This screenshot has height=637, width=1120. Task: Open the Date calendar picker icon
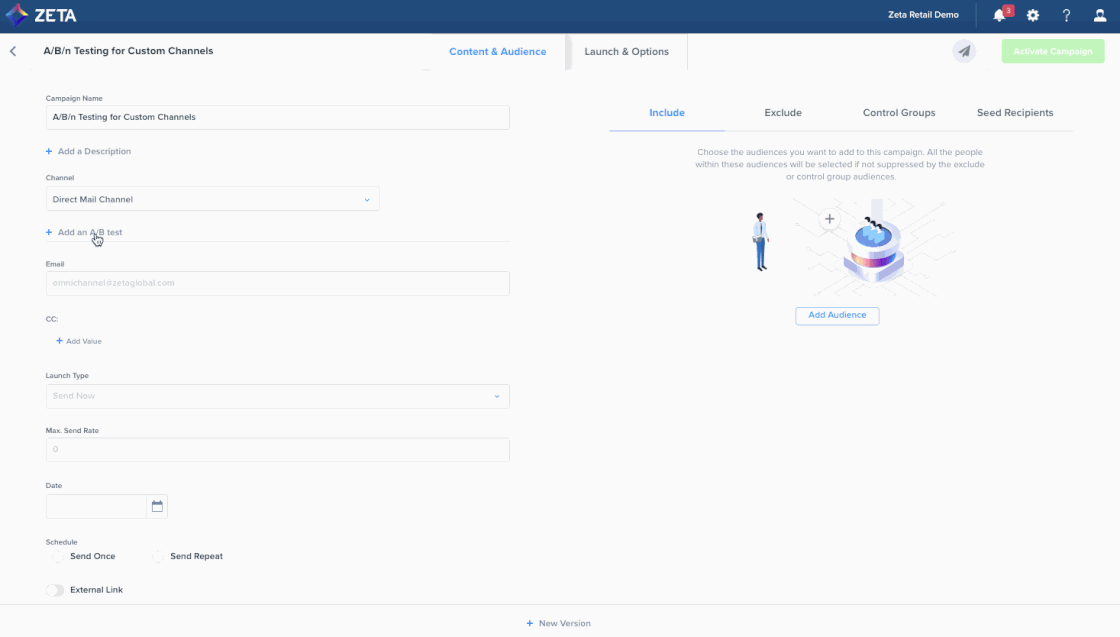(157, 506)
